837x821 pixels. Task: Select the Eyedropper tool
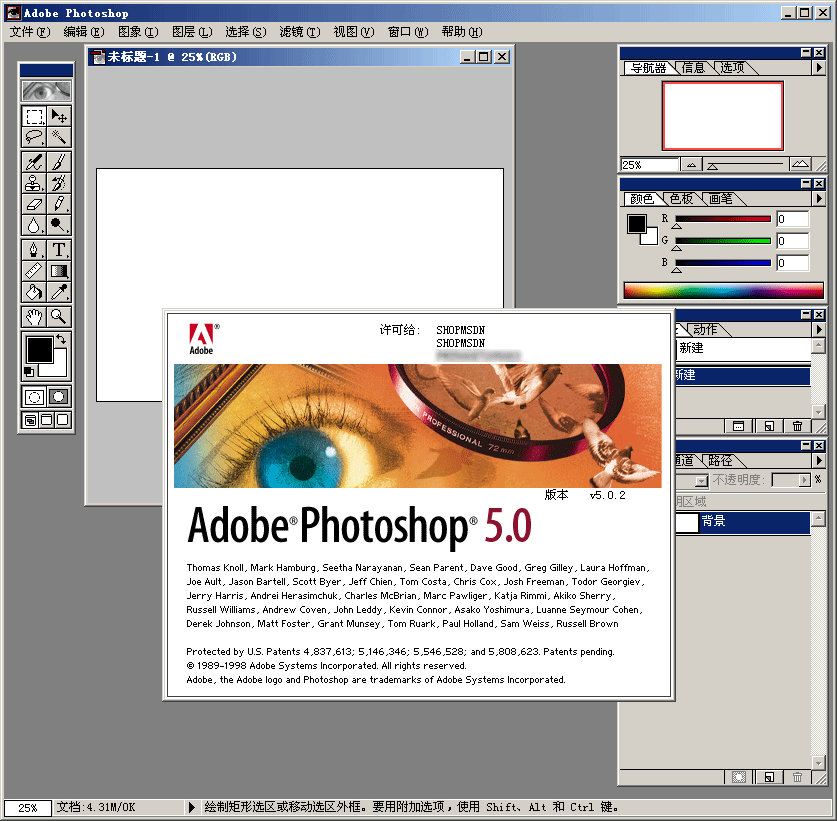(59, 292)
